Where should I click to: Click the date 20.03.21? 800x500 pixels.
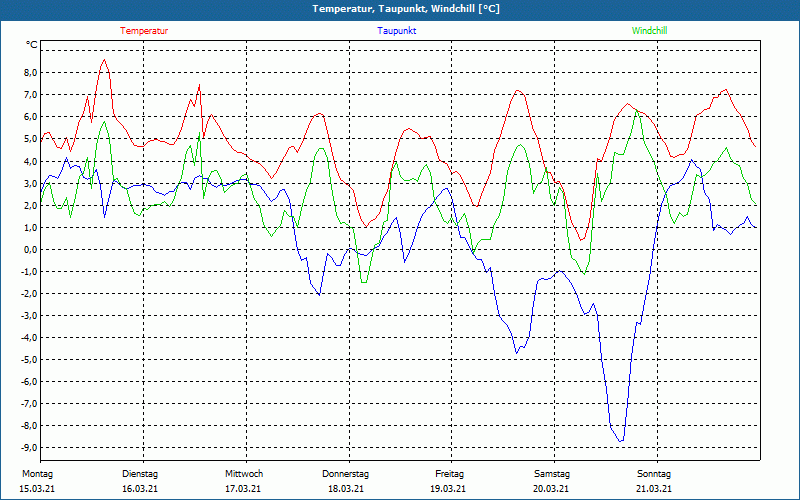click(x=551, y=489)
